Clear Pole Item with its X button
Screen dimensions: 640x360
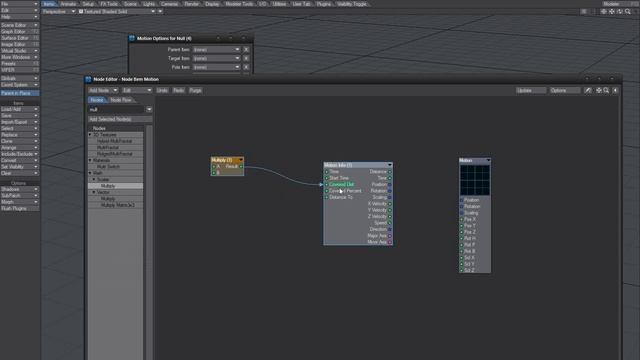coord(246,67)
